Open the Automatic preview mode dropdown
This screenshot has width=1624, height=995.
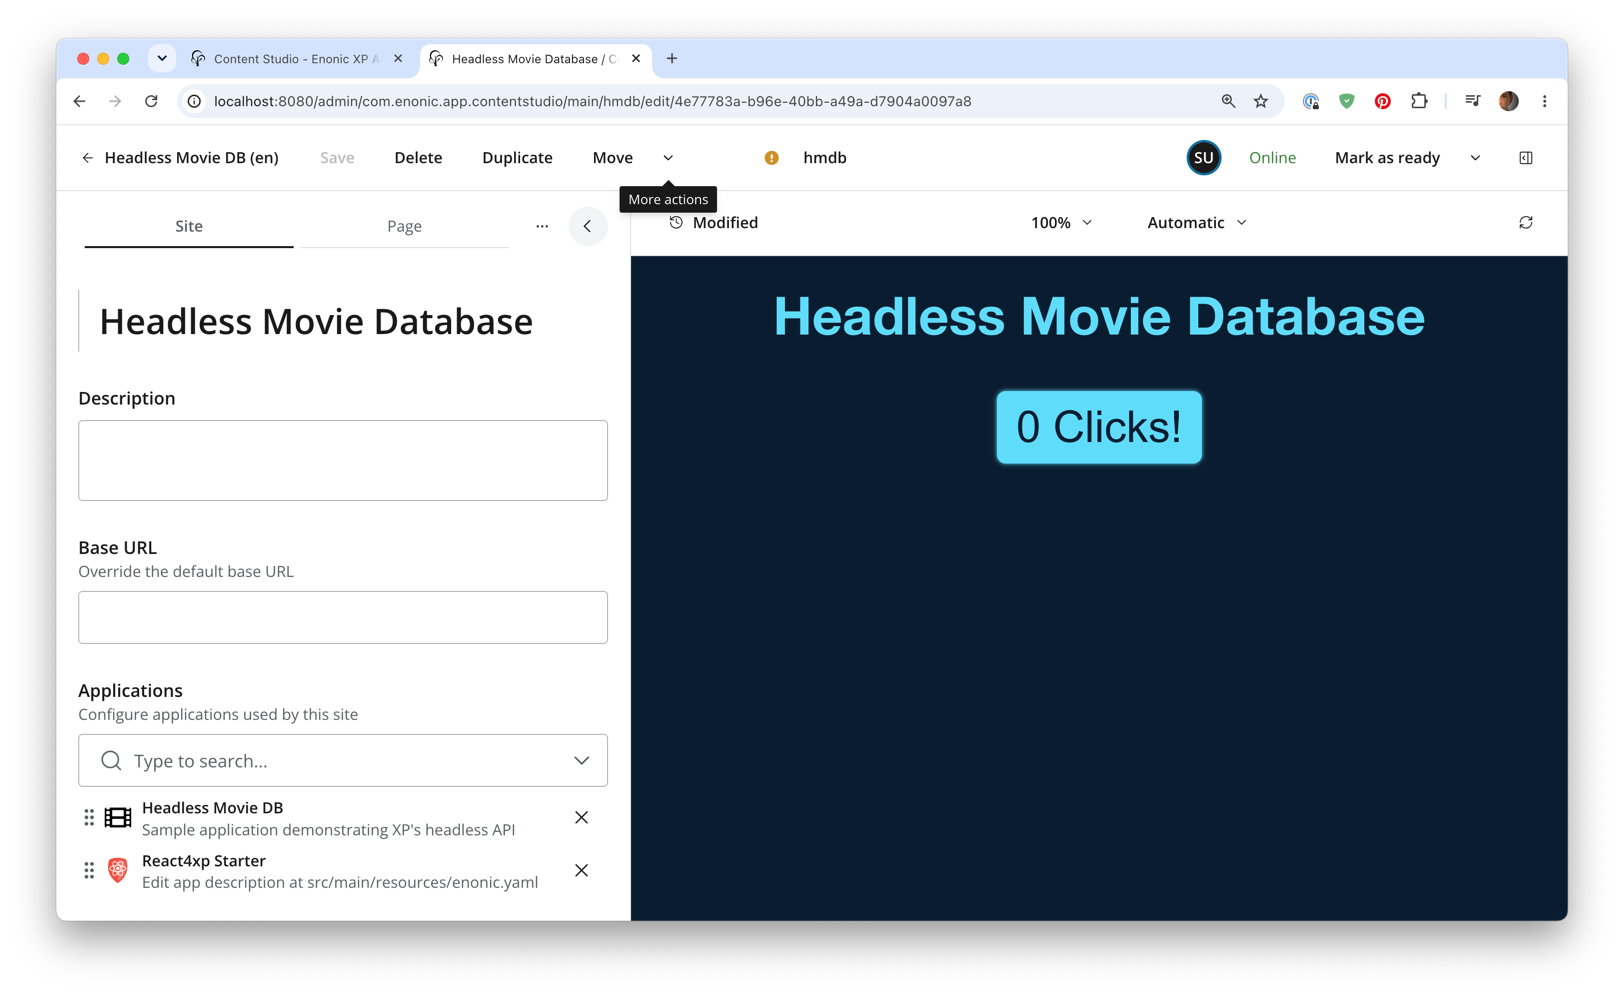[x=1196, y=223]
